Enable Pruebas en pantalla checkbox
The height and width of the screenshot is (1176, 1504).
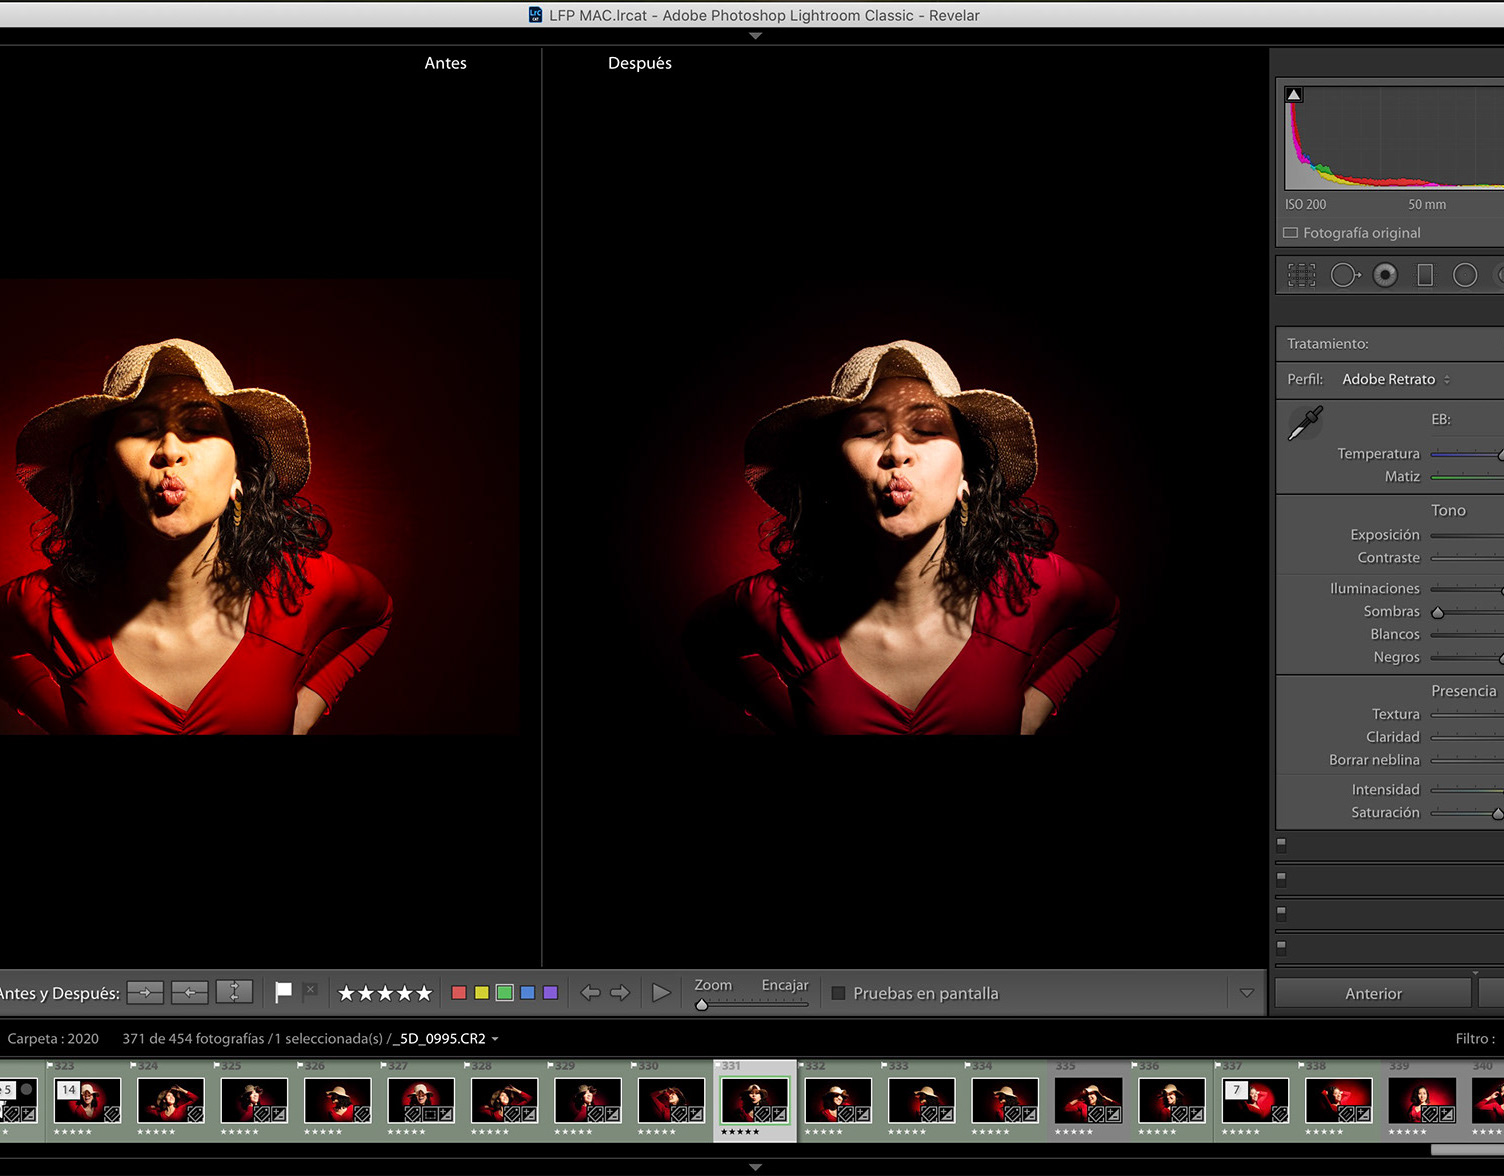pyautogui.click(x=838, y=993)
